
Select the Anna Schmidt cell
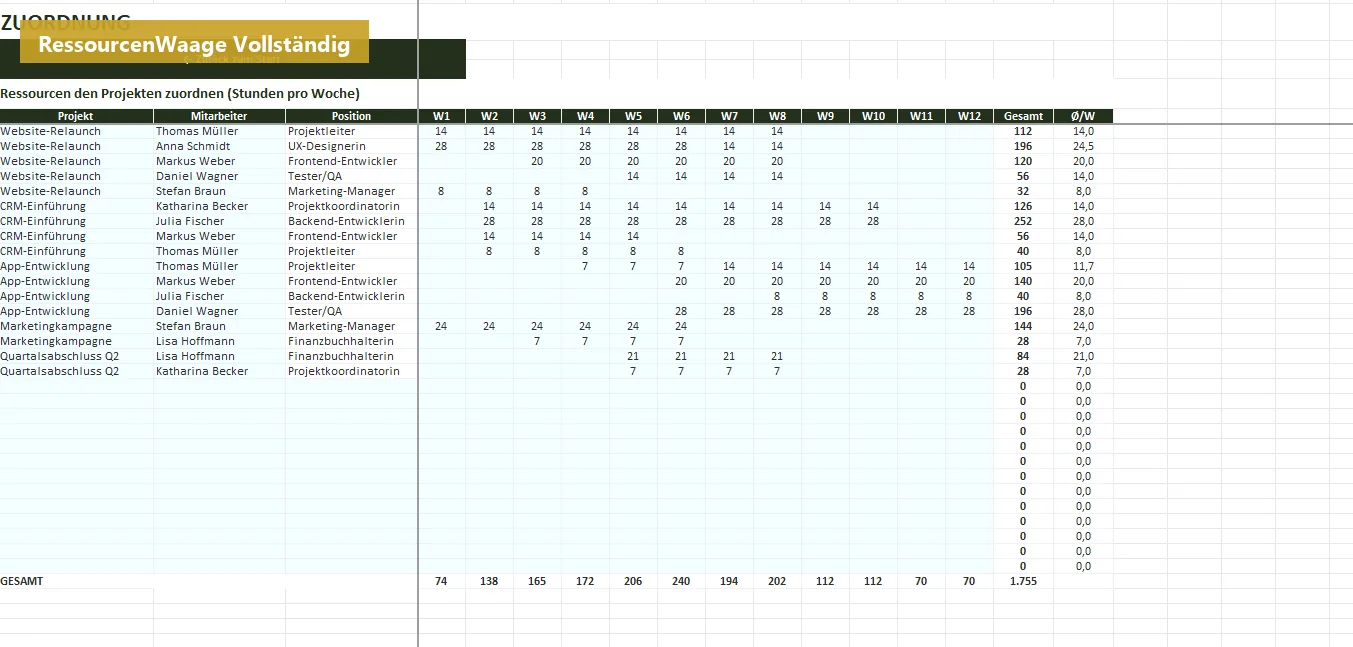pyautogui.click(x=219, y=146)
